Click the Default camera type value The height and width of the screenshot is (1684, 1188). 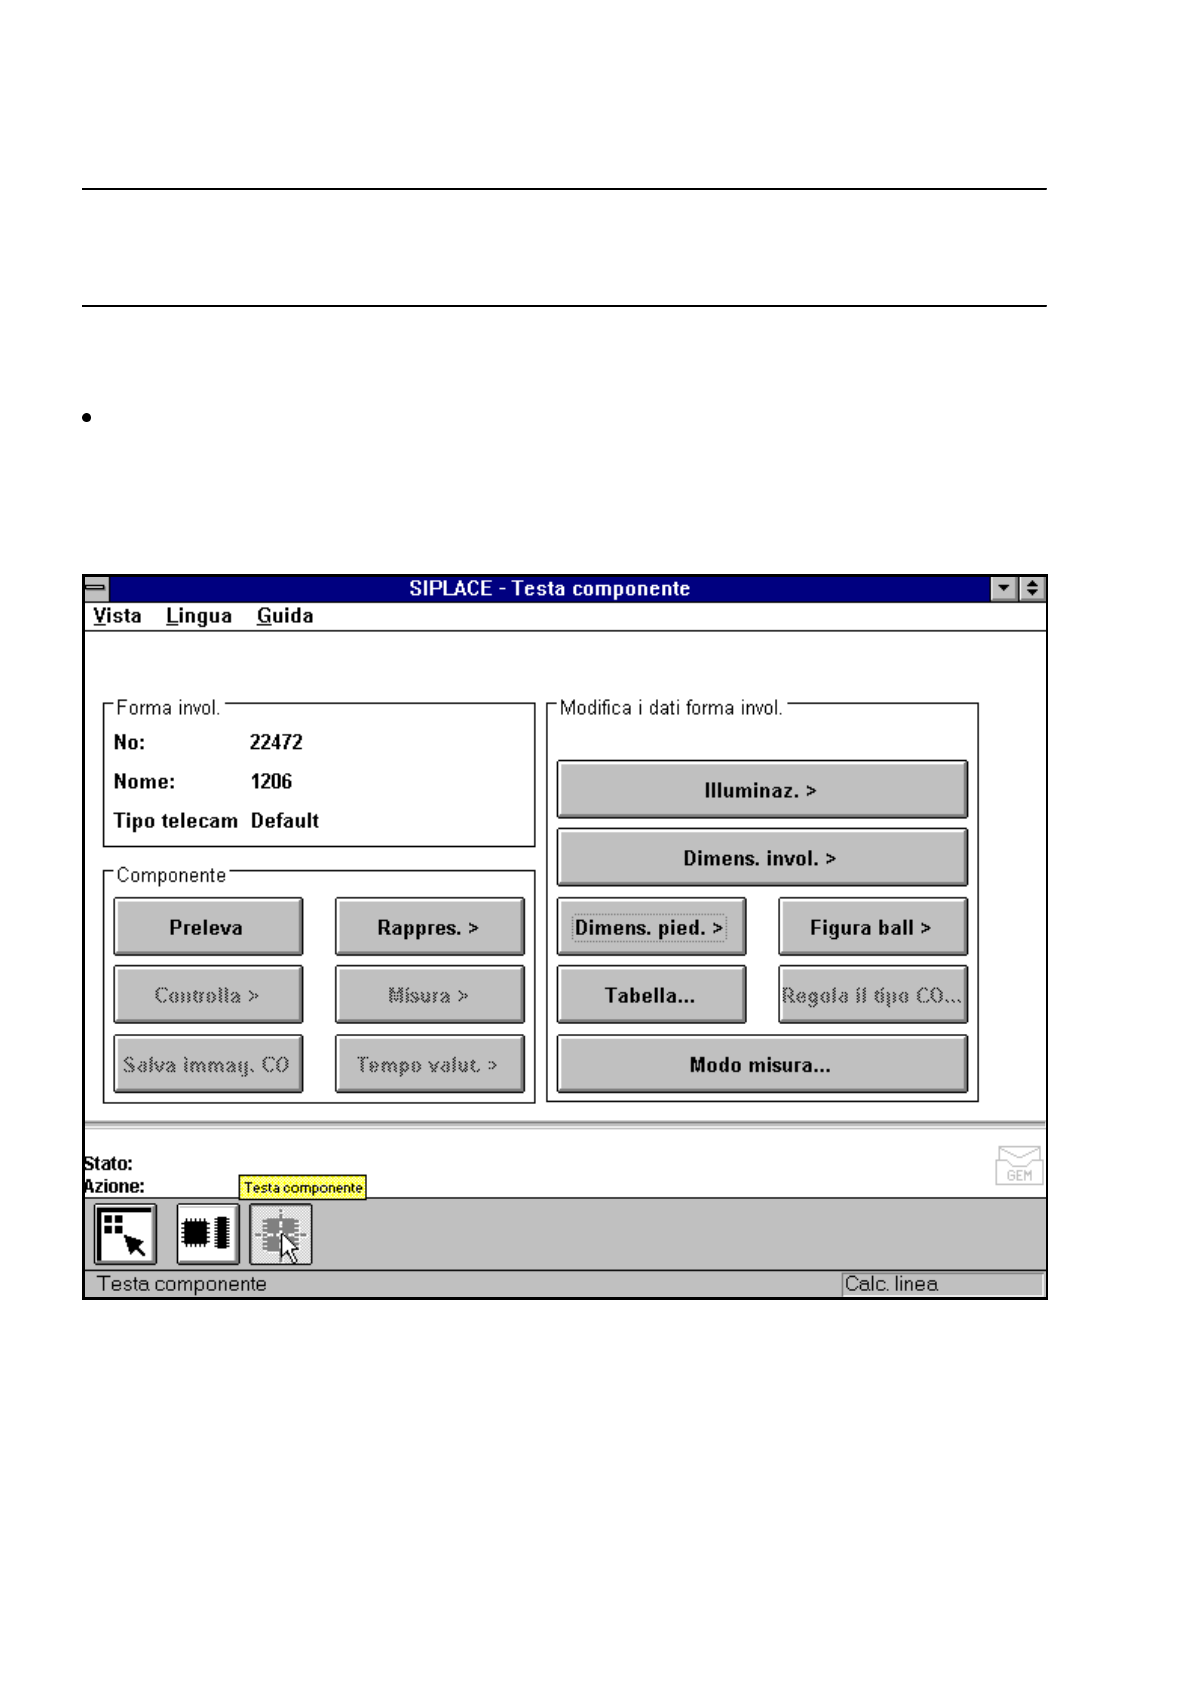[x=285, y=821]
